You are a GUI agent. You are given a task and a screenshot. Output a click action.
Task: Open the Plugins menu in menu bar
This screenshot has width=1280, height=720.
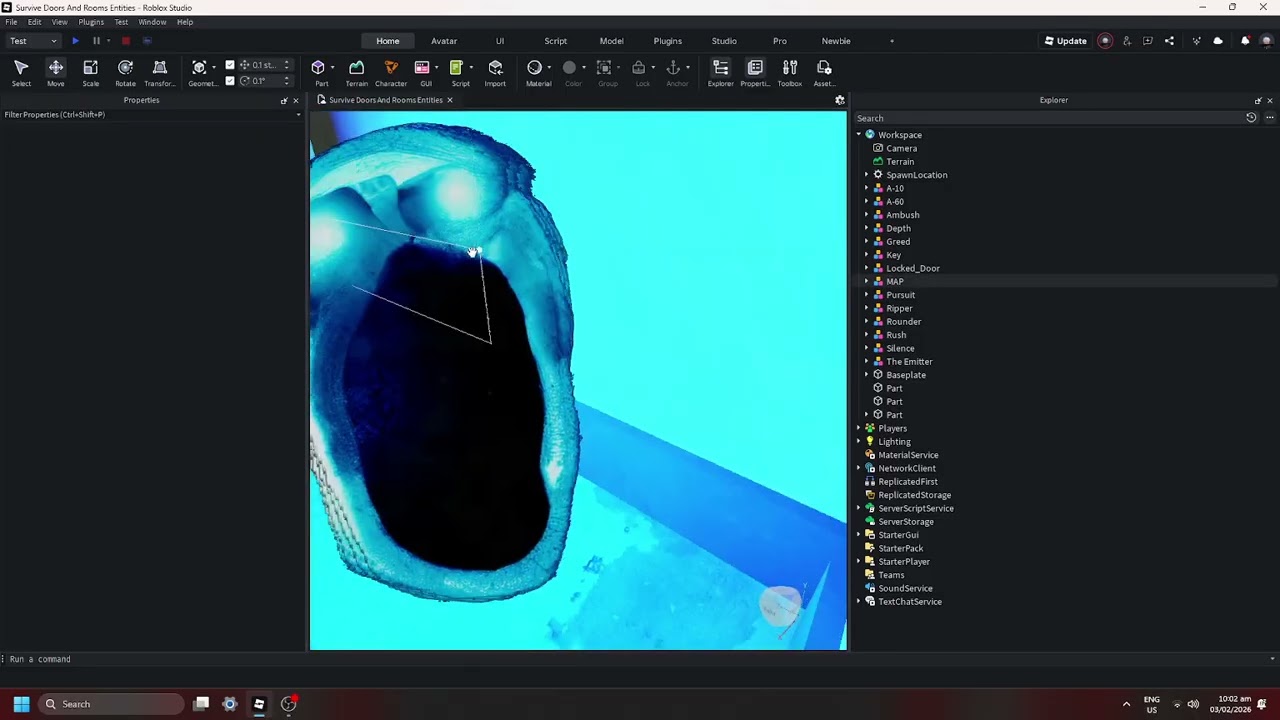pos(91,22)
